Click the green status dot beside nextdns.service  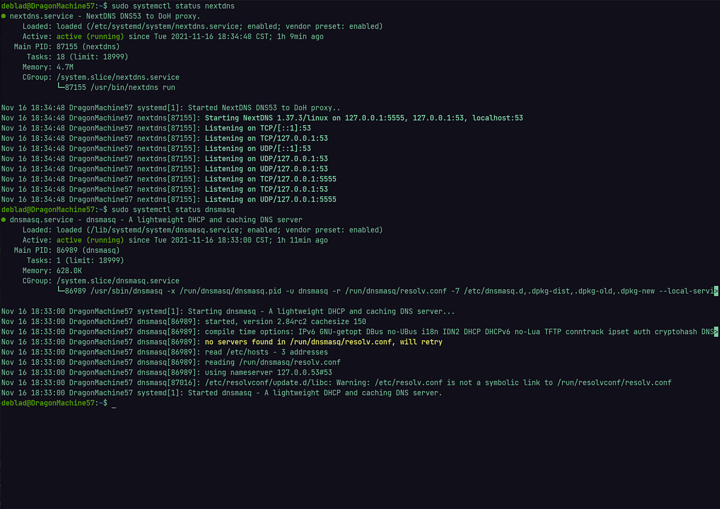[x=4, y=16]
